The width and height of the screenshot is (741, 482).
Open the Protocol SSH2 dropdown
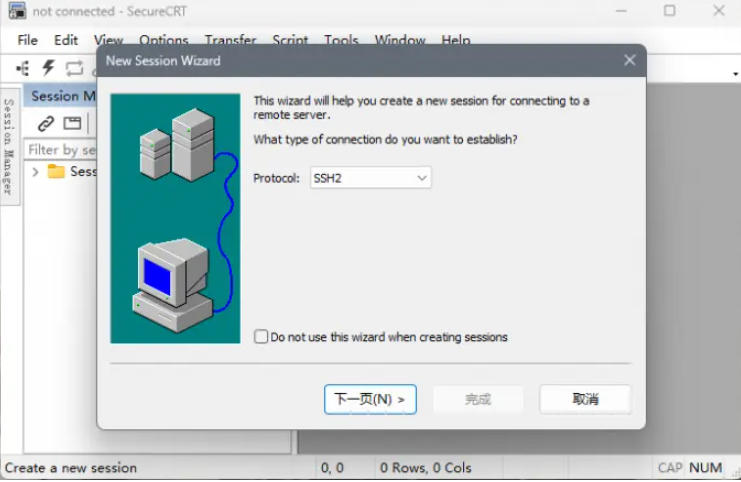pyautogui.click(x=370, y=178)
